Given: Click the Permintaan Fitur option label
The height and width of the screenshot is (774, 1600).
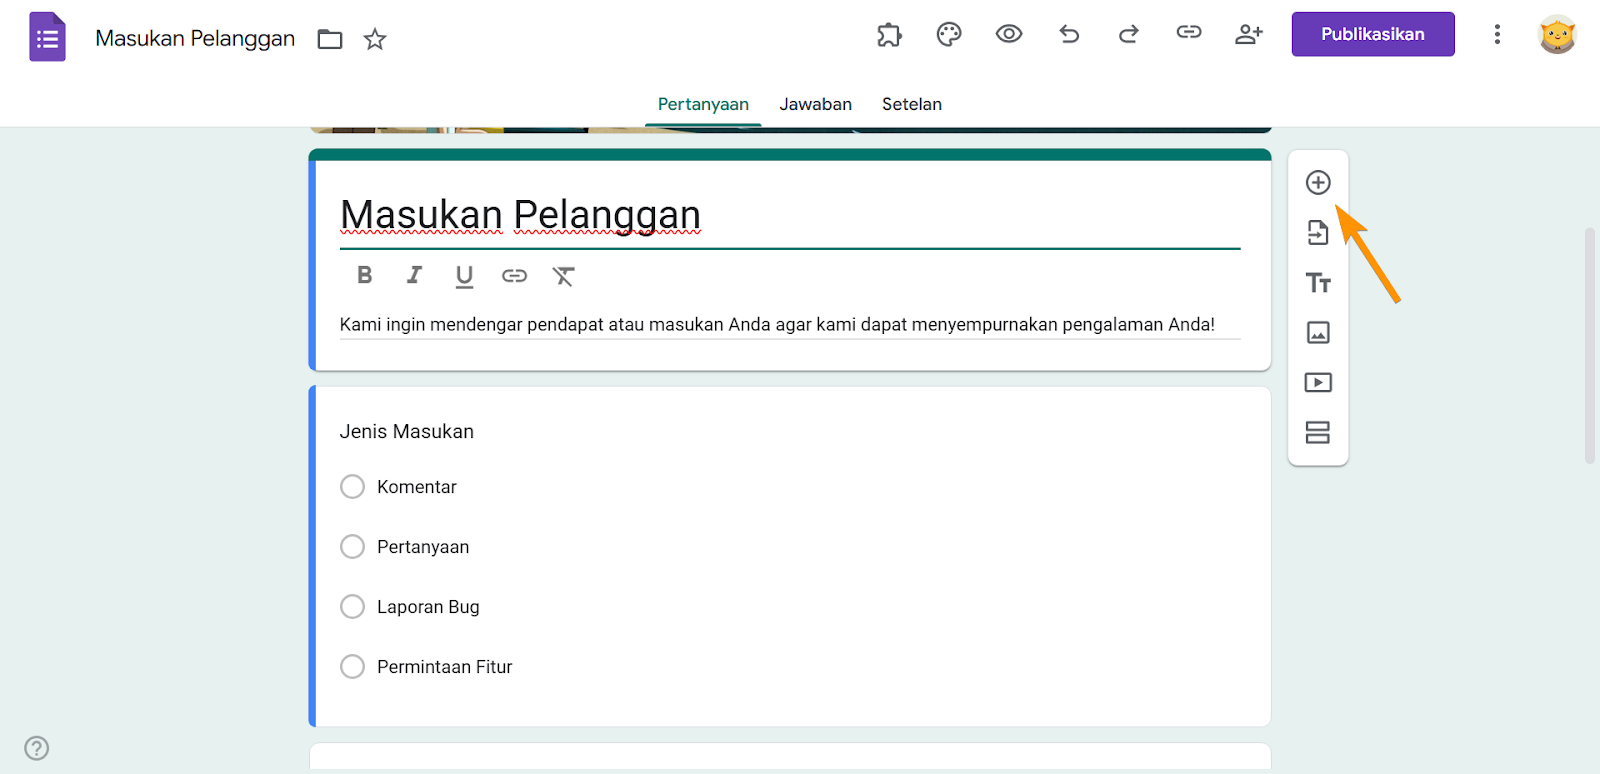Looking at the screenshot, I should click(445, 667).
